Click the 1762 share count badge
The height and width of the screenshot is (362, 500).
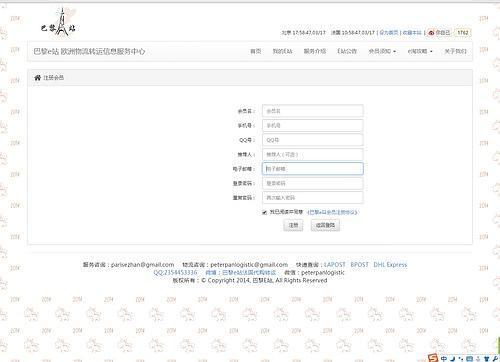point(463,32)
